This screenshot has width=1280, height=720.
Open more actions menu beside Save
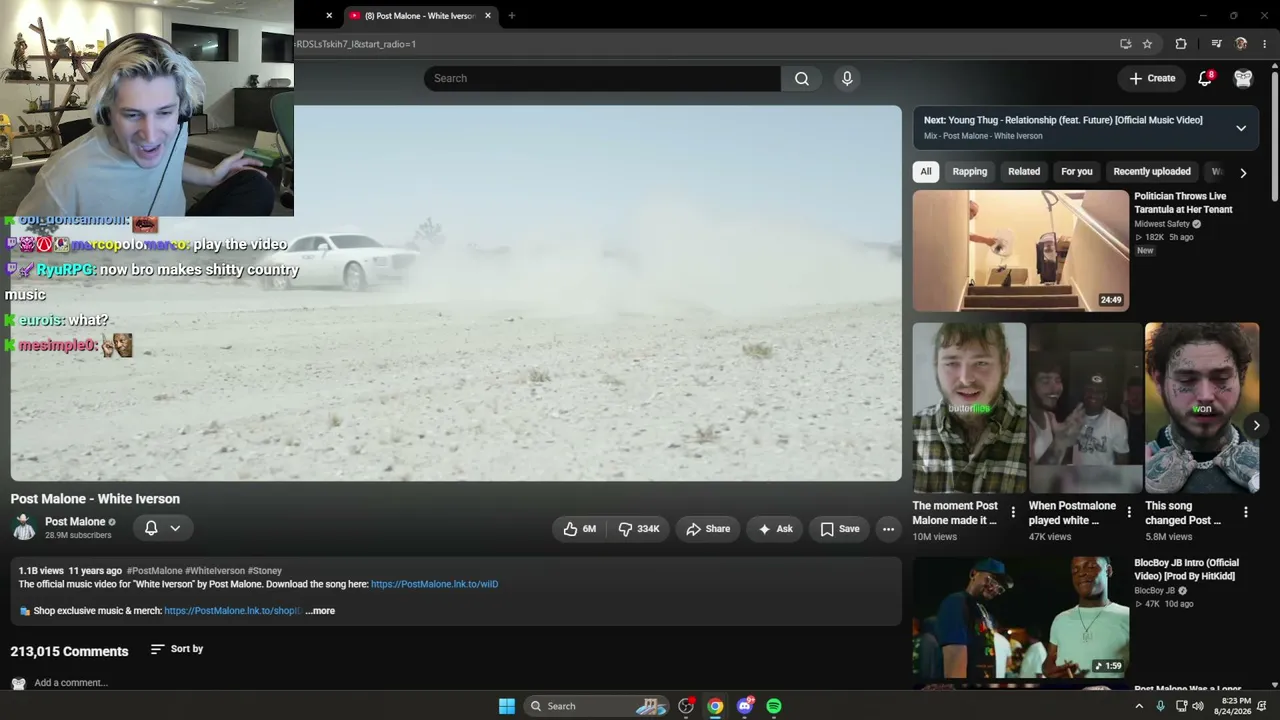(x=888, y=529)
